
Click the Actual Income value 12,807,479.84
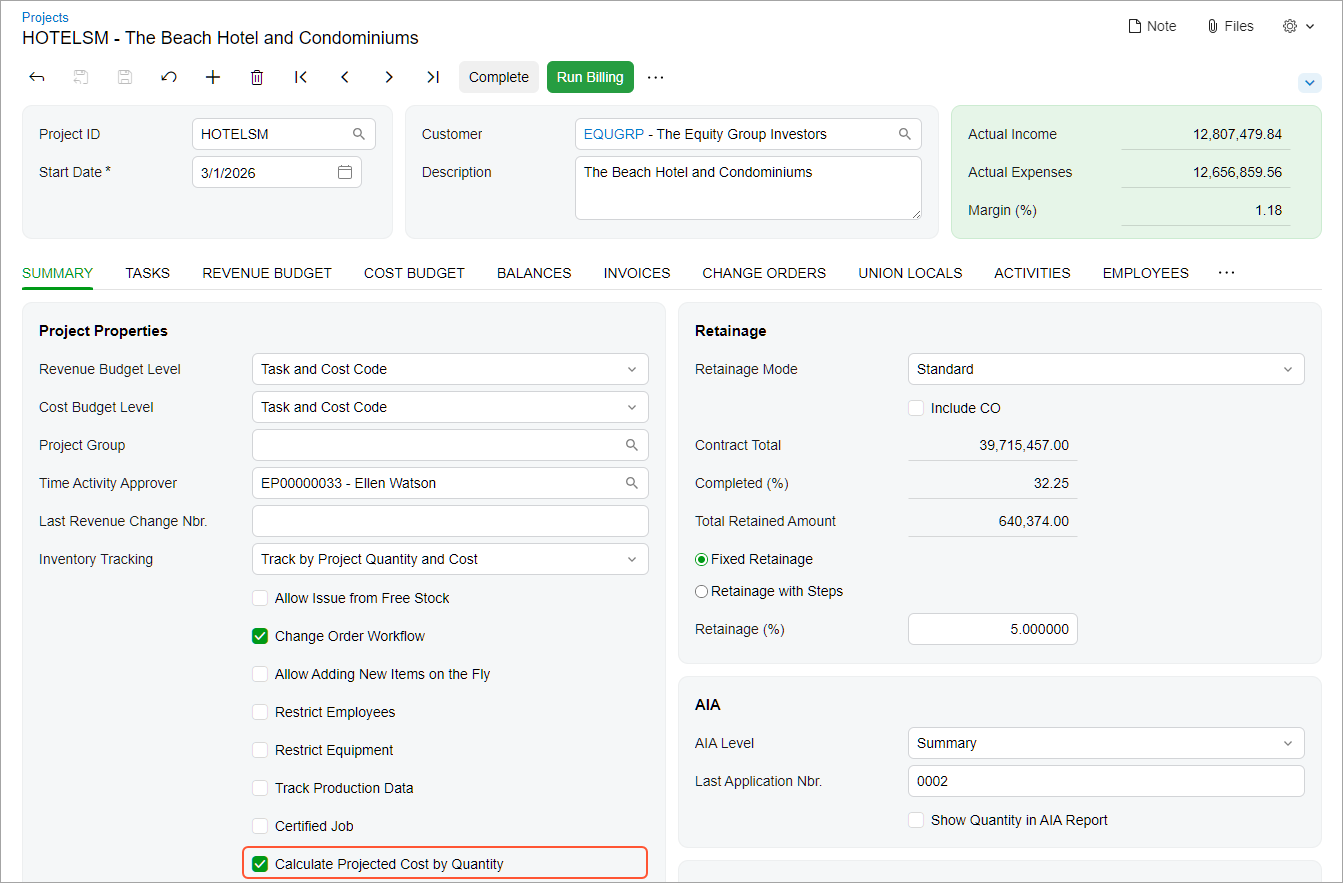pyautogui.click(x=1237, y=134)
